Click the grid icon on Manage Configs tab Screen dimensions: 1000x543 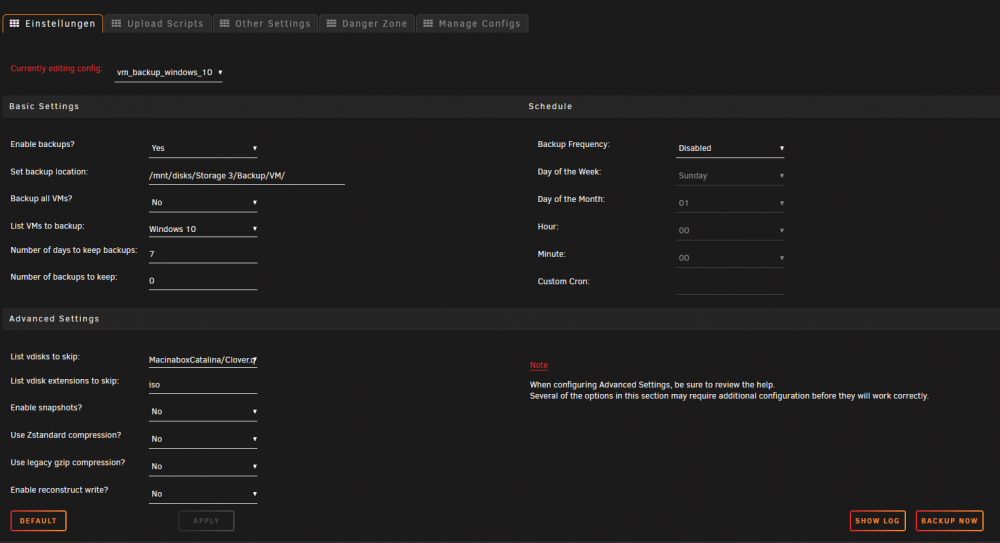pyautogui.click(x=428, y=24)
